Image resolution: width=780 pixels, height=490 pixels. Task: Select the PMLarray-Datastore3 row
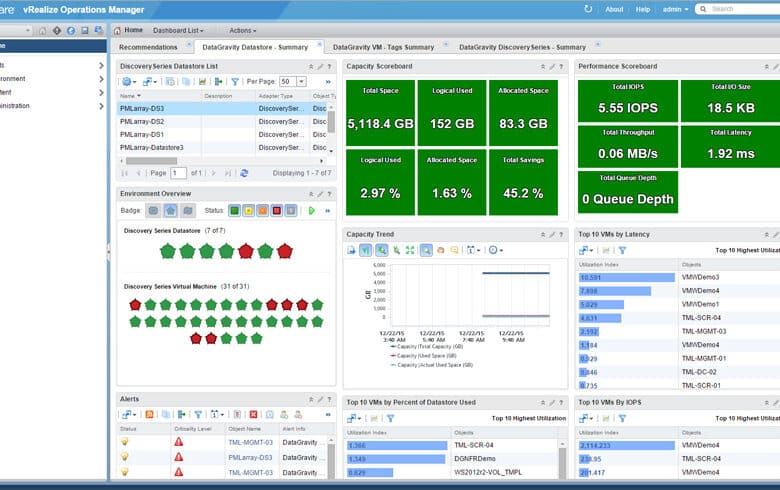tap(222, 148)
